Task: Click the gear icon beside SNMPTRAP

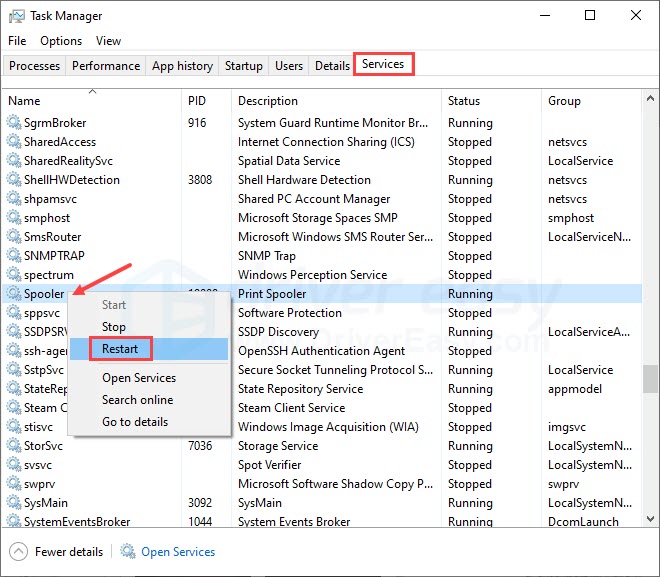Action: coord(14,256)
